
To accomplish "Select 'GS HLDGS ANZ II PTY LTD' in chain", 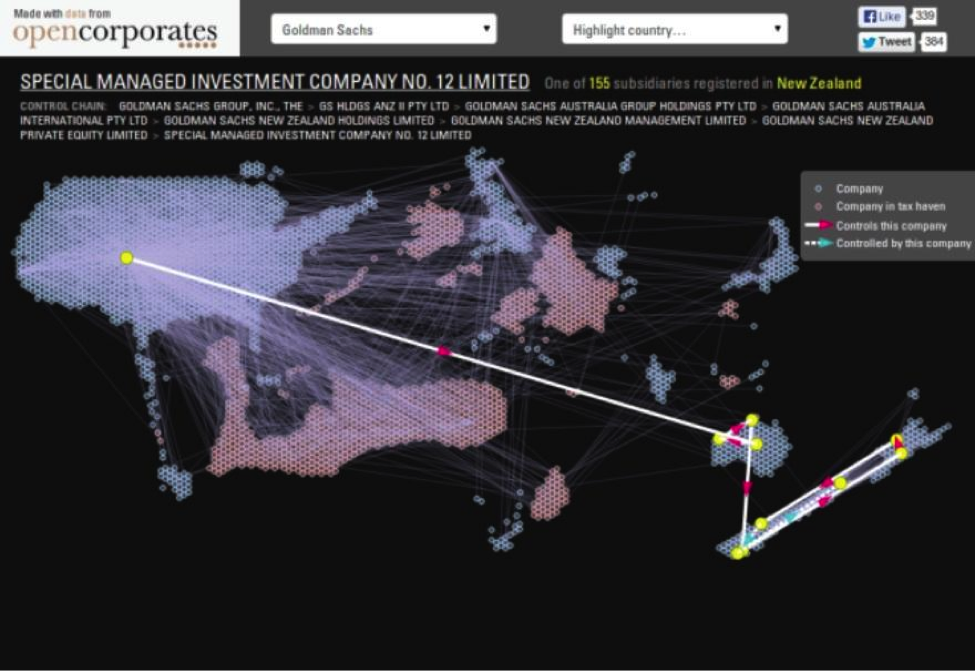I will [x=385, y=106].
